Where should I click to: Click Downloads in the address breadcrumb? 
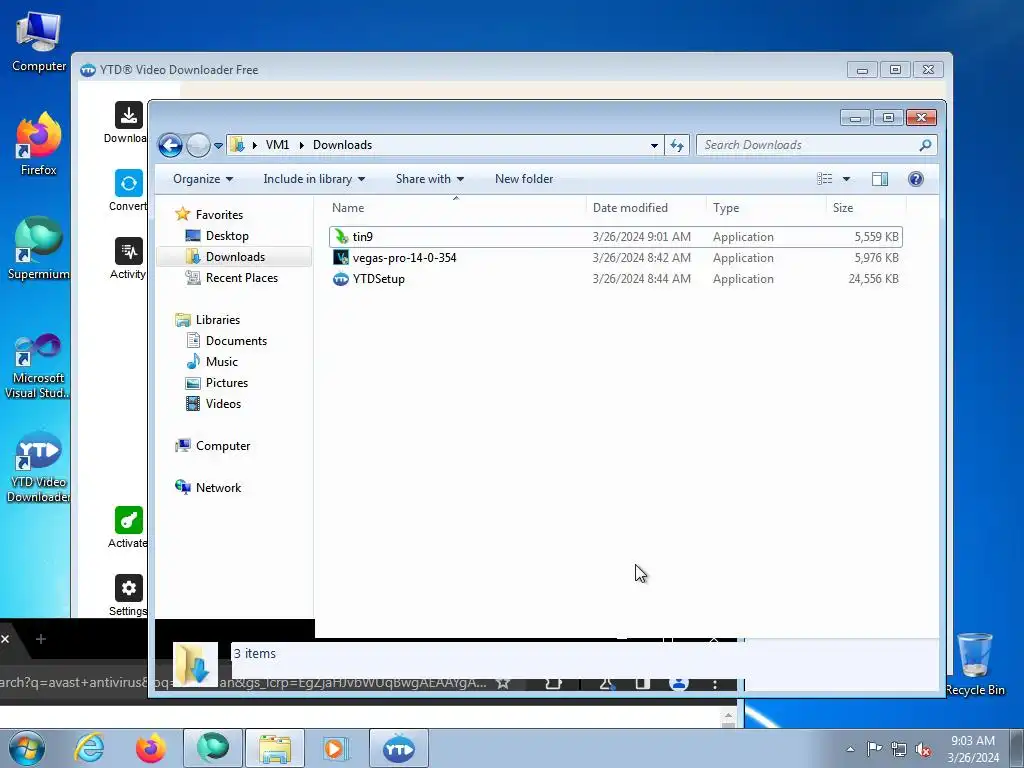pos(342,145)
